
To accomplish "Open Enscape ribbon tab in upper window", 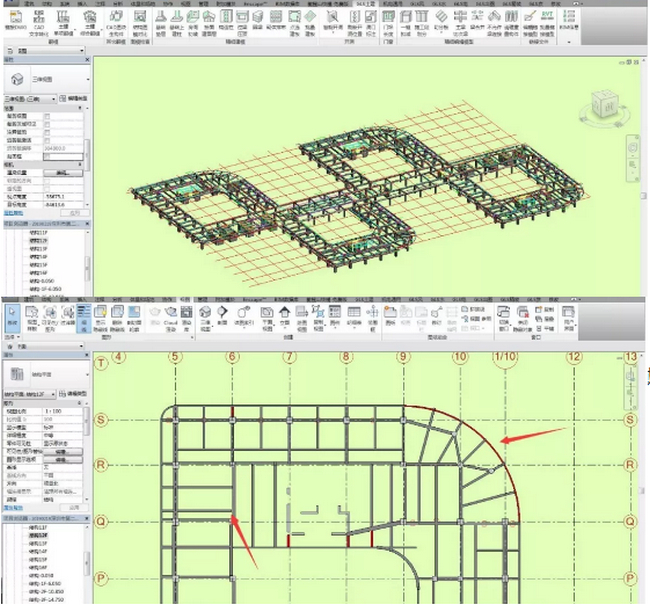I will coord(254,4).
